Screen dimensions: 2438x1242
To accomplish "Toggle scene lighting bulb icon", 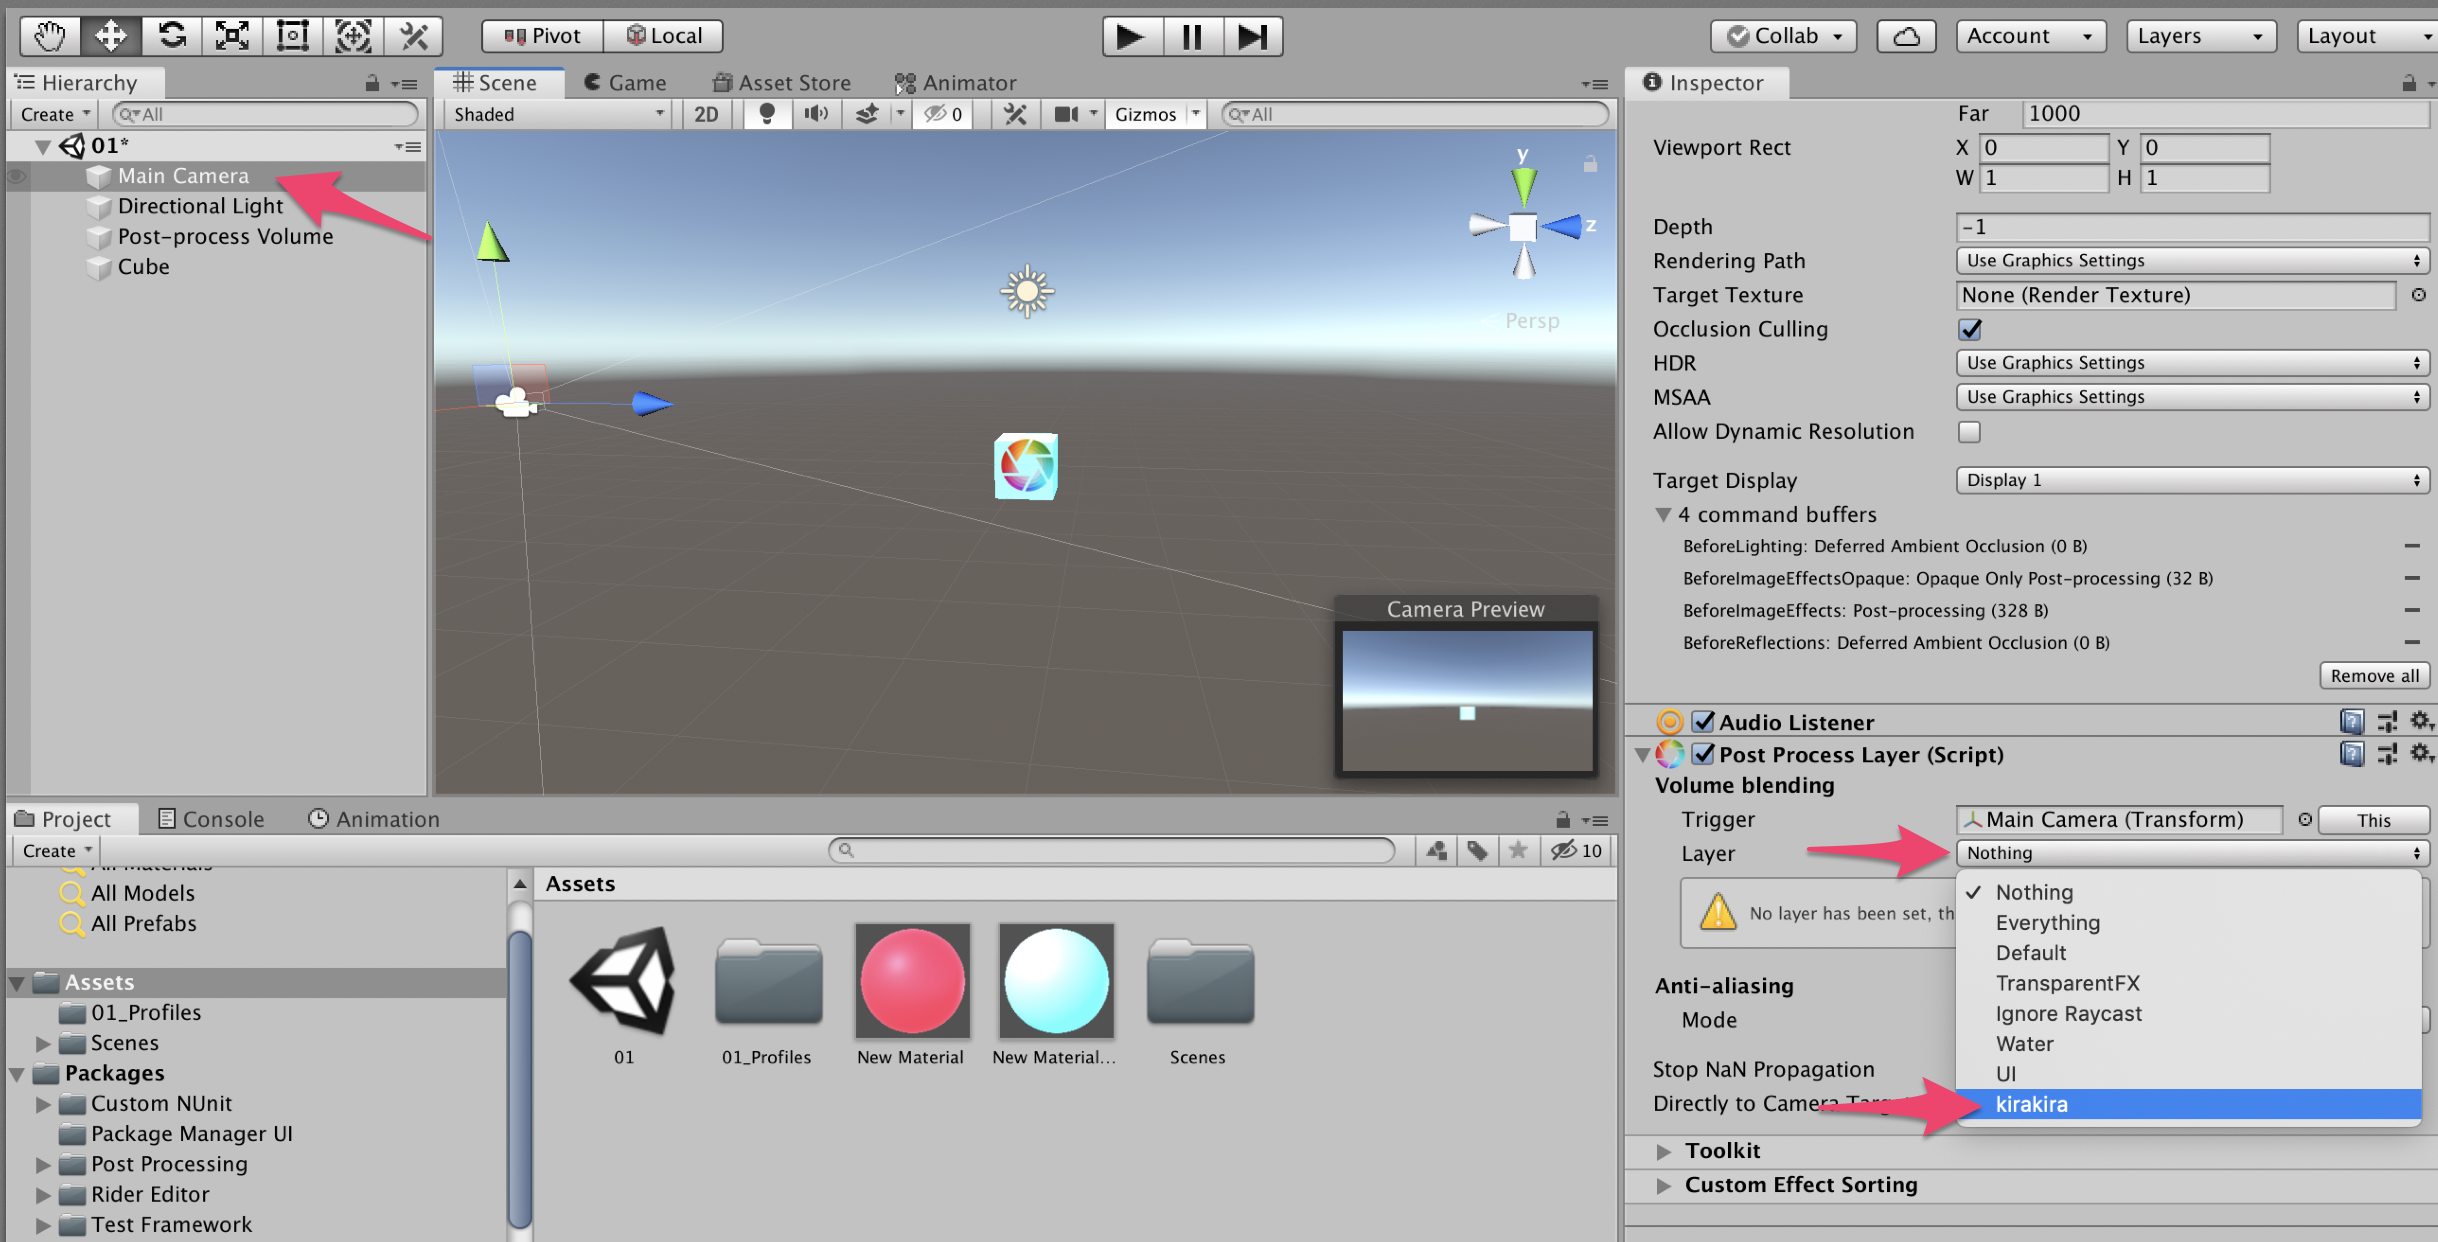I will point(767,114).
